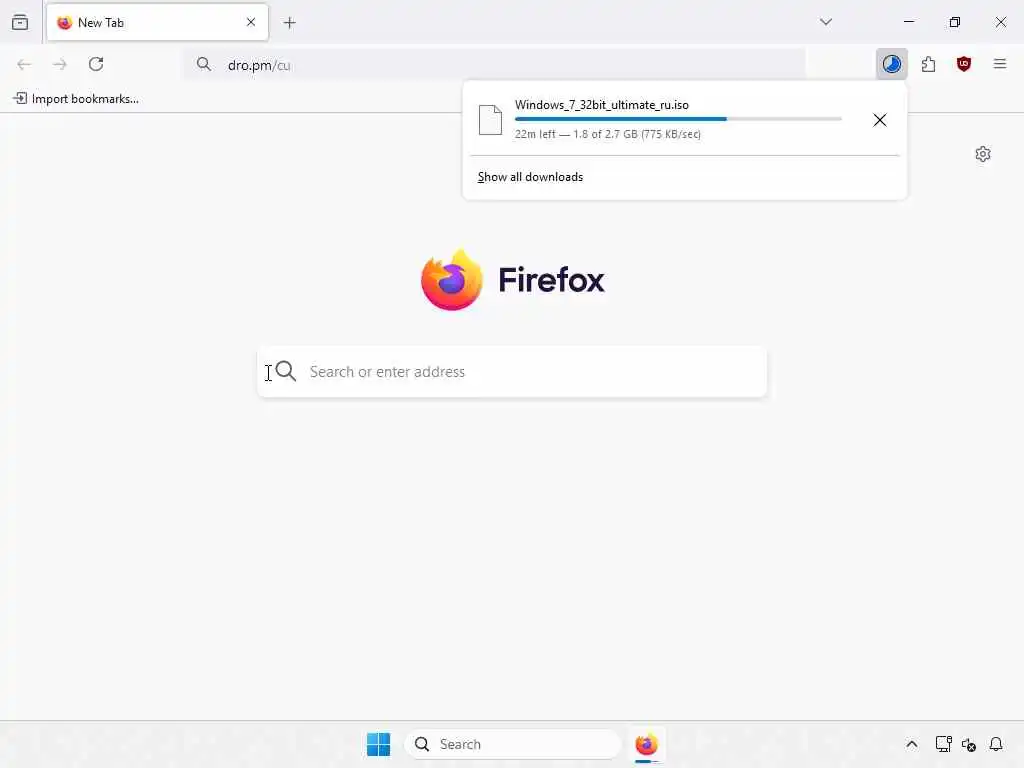Click the Search or enter address box
1024x768 pixels.
(512, 372)
